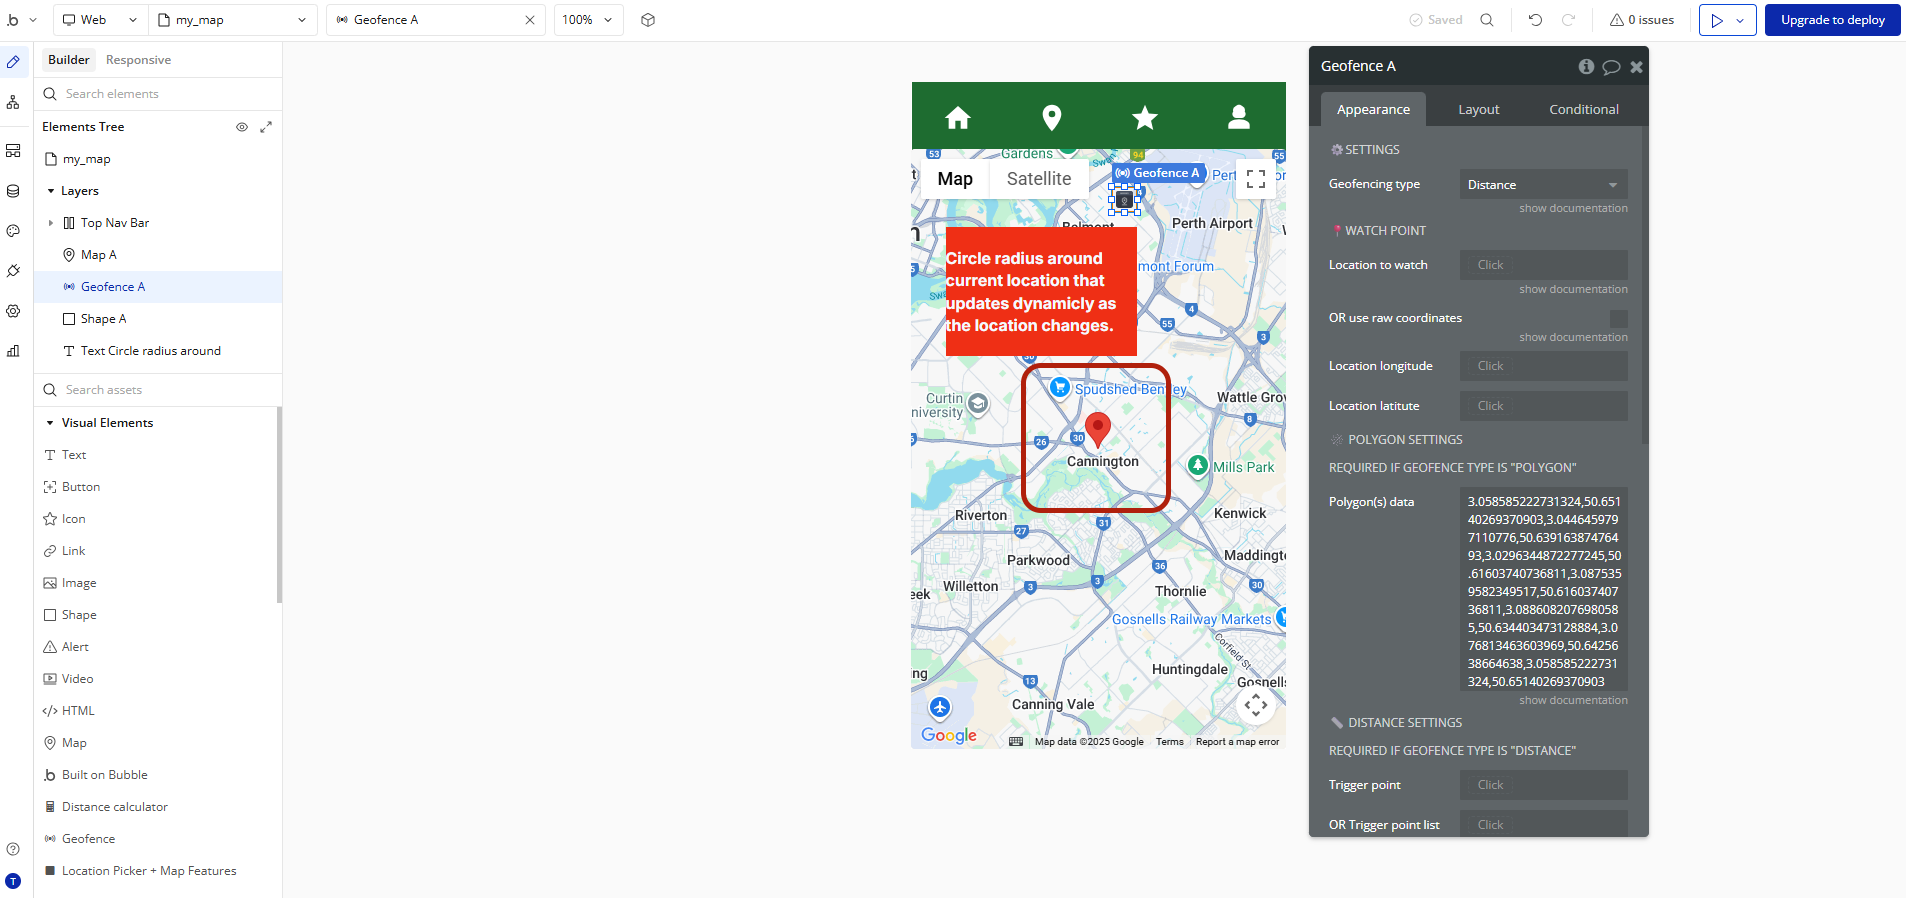This screenshot has height=898, width=1906.
Task: Collapse the Visual Elements section
Action: pyautogui.click(x=50, y=423)
